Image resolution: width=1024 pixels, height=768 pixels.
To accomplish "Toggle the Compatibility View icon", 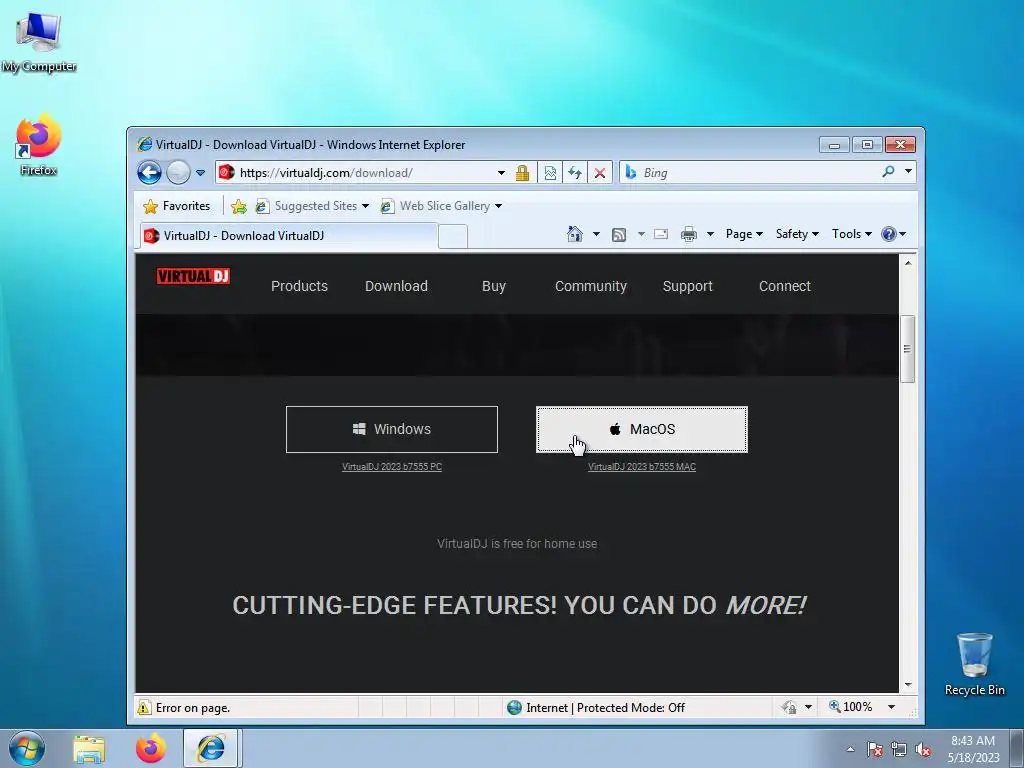I will click(x=551, y=173).
